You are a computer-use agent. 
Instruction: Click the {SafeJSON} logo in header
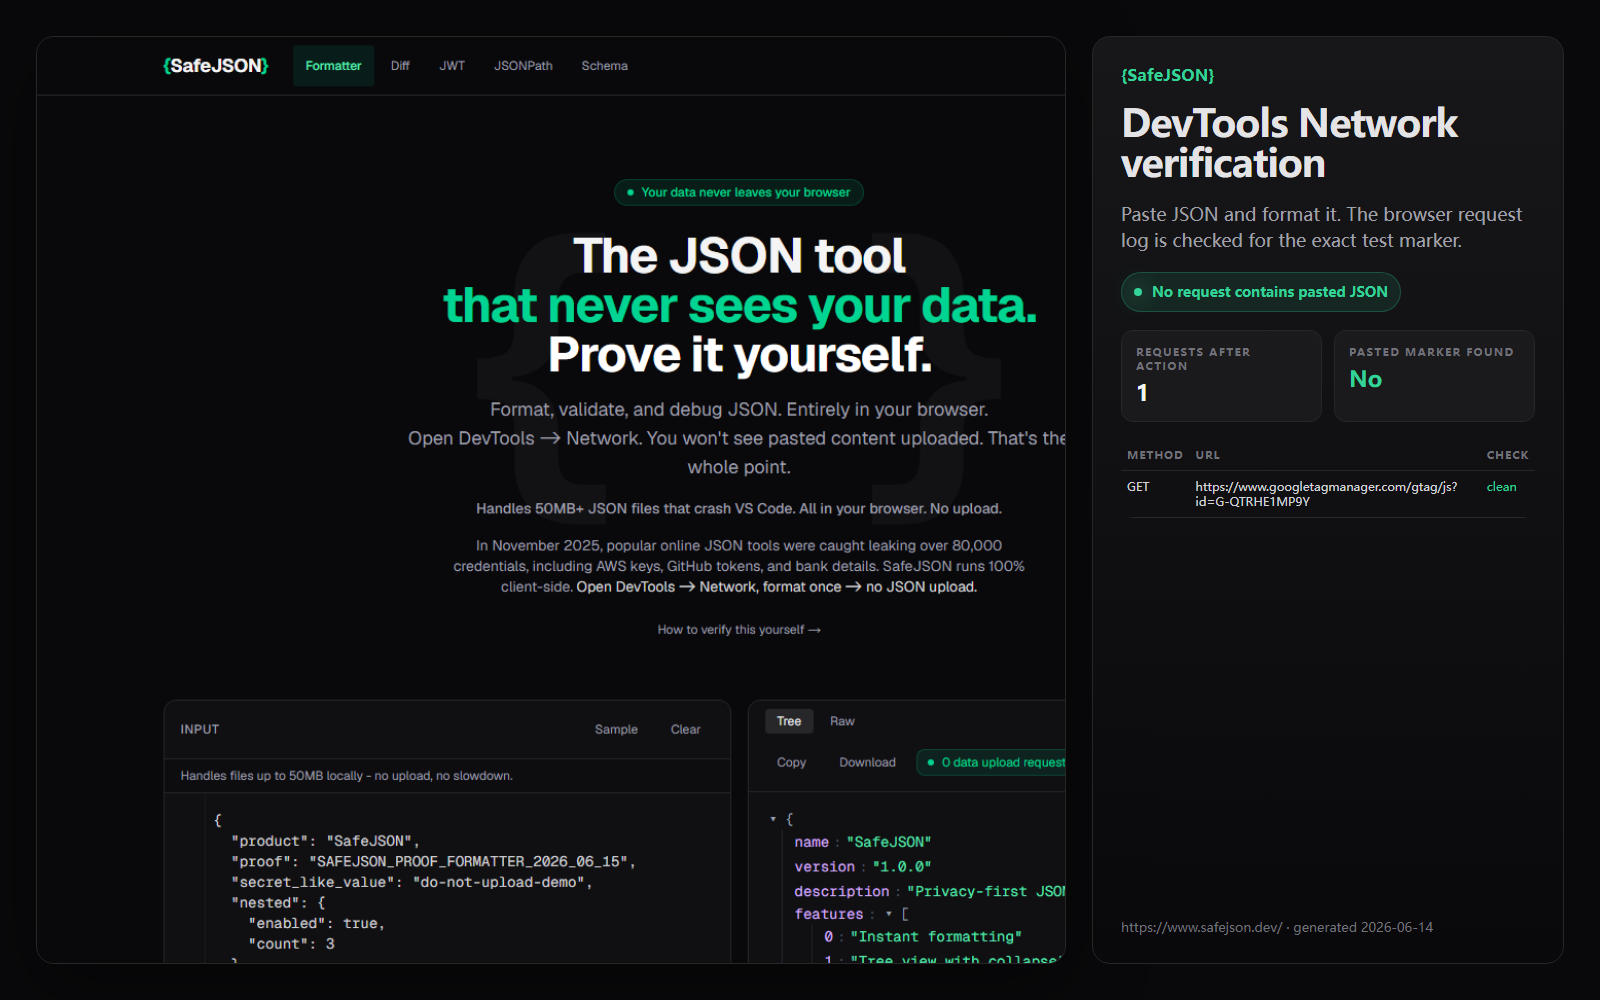(x=215, y=66)
